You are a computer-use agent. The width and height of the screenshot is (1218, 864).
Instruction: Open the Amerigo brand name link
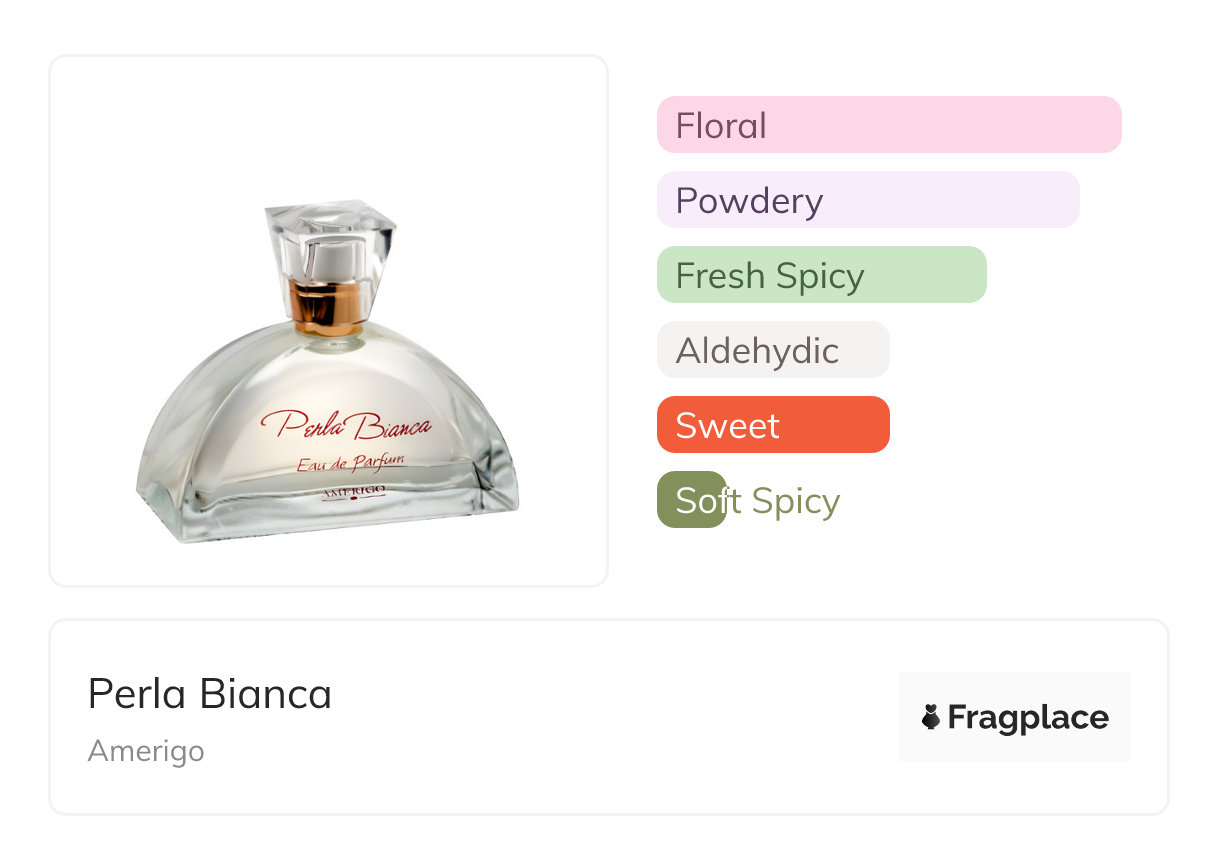click(146, 751)
